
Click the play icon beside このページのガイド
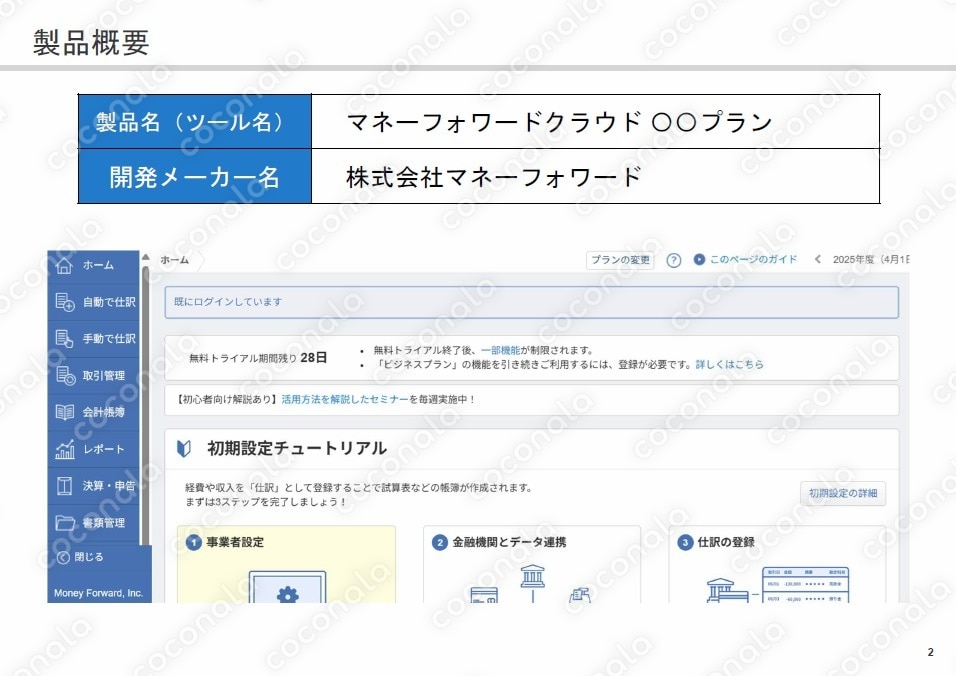point(699,259)
